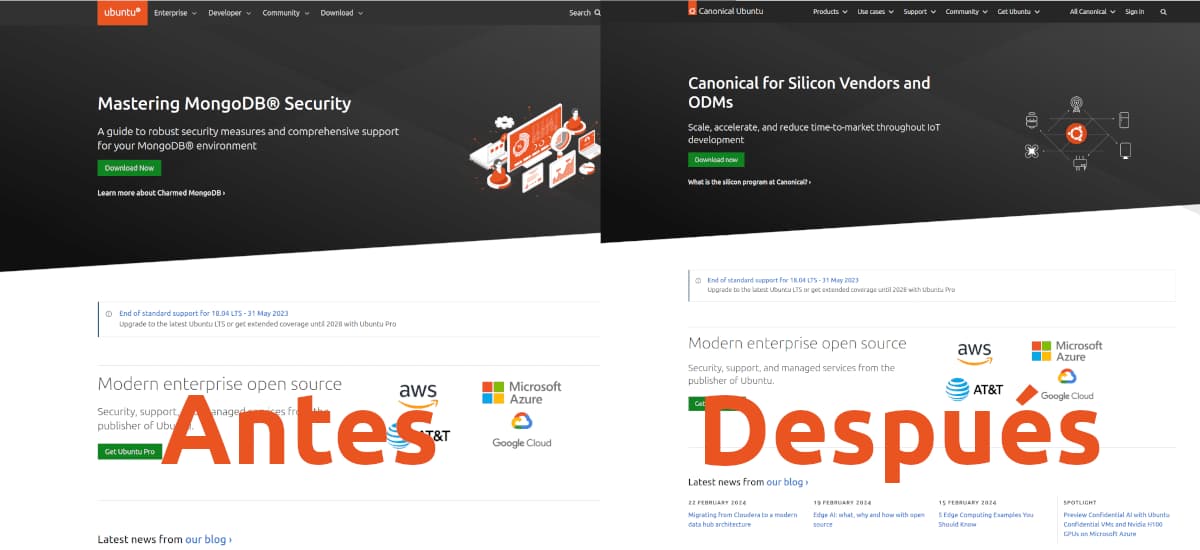The image size is (1200, 550).
Task: Click Modern enterprise open source heading on left page
Action: (219, 385)
